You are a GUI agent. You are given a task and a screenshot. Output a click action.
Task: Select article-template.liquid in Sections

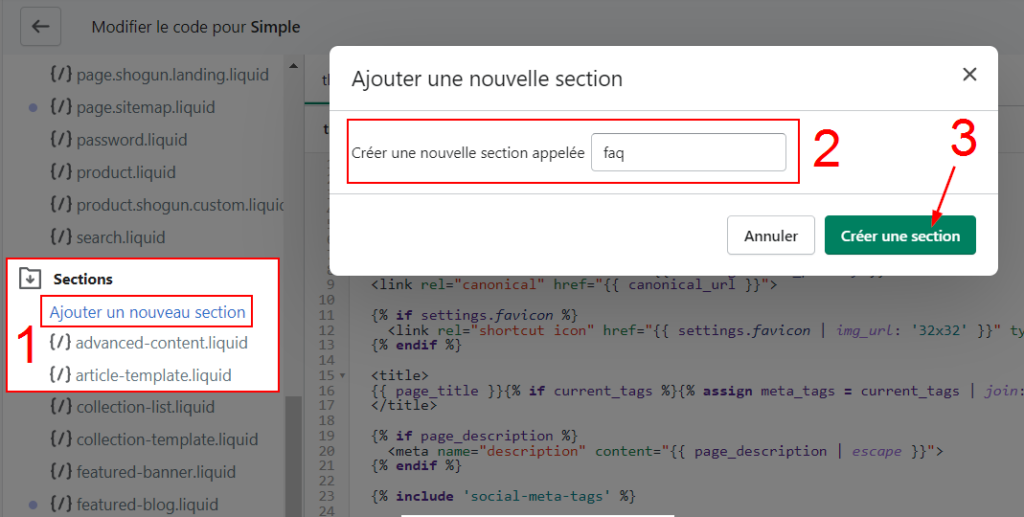[153, 375]
